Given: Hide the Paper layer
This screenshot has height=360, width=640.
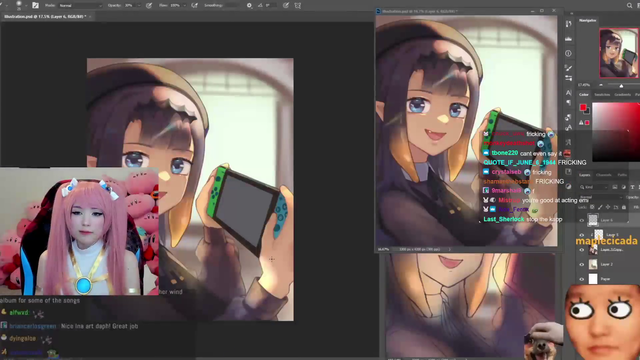Looking at the screenshot, I should pyautogui.click(x=582, y=279).
